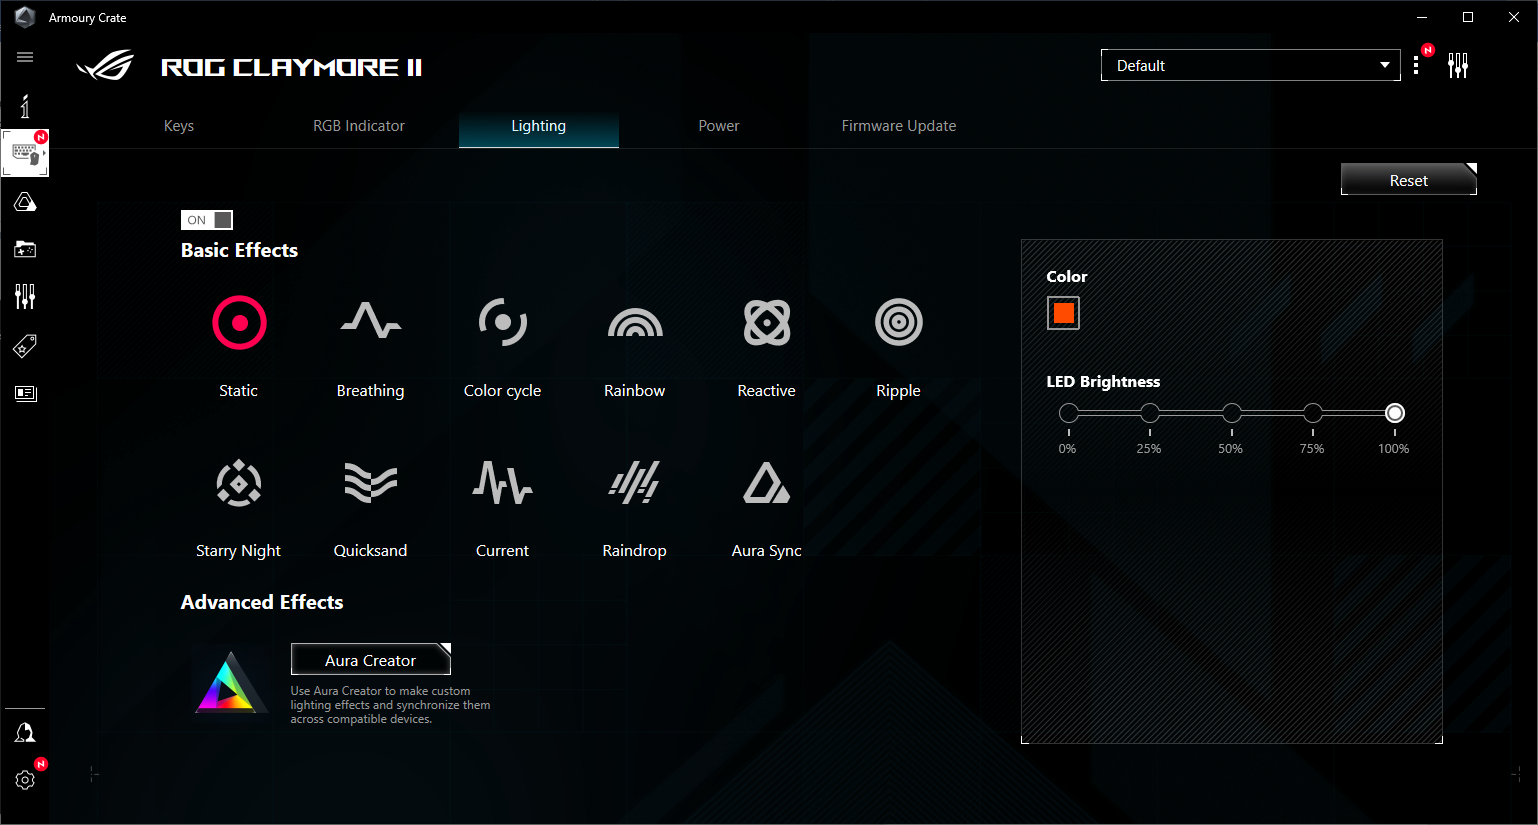Pick the Color cycle effect

pos(503,323)
